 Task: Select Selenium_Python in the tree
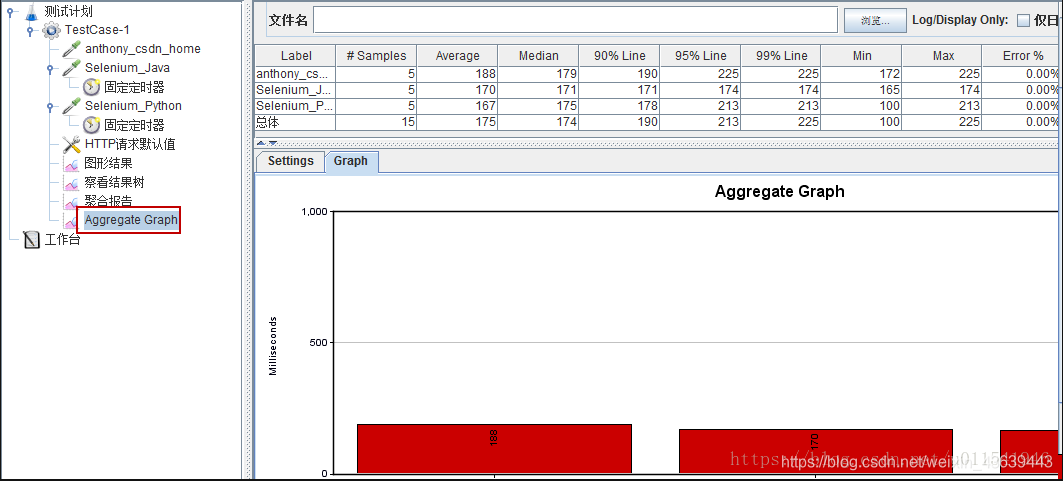(x=133, y=106)
